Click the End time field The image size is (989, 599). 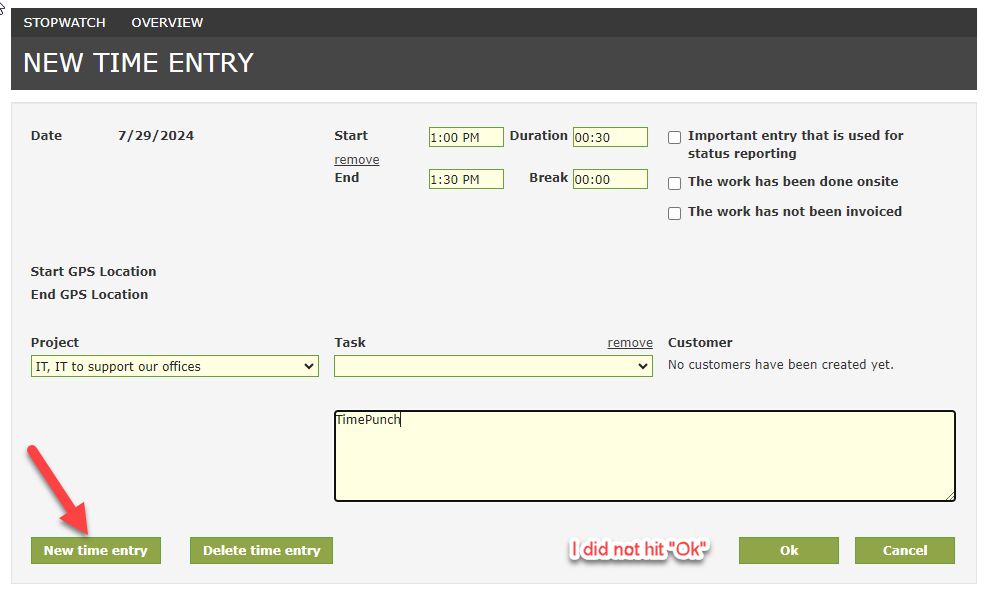point(466,180)
